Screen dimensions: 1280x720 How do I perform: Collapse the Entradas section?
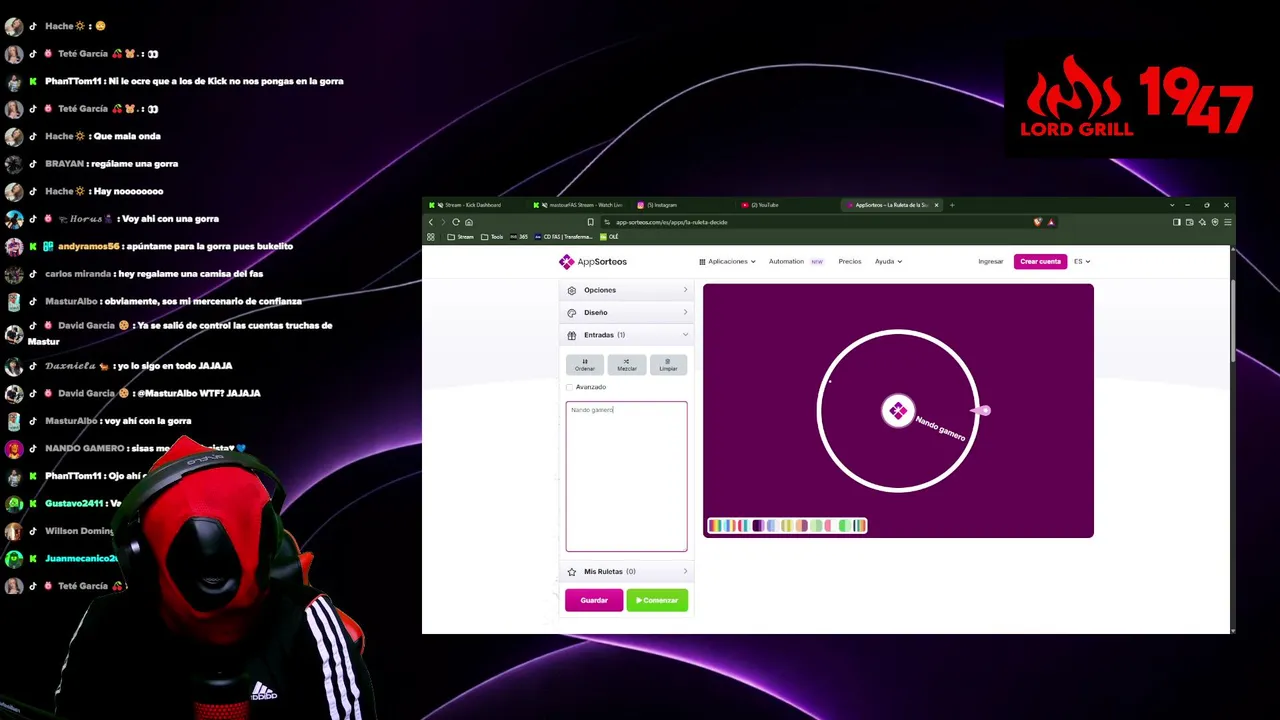pyautogui.click(x=627, y=335)
